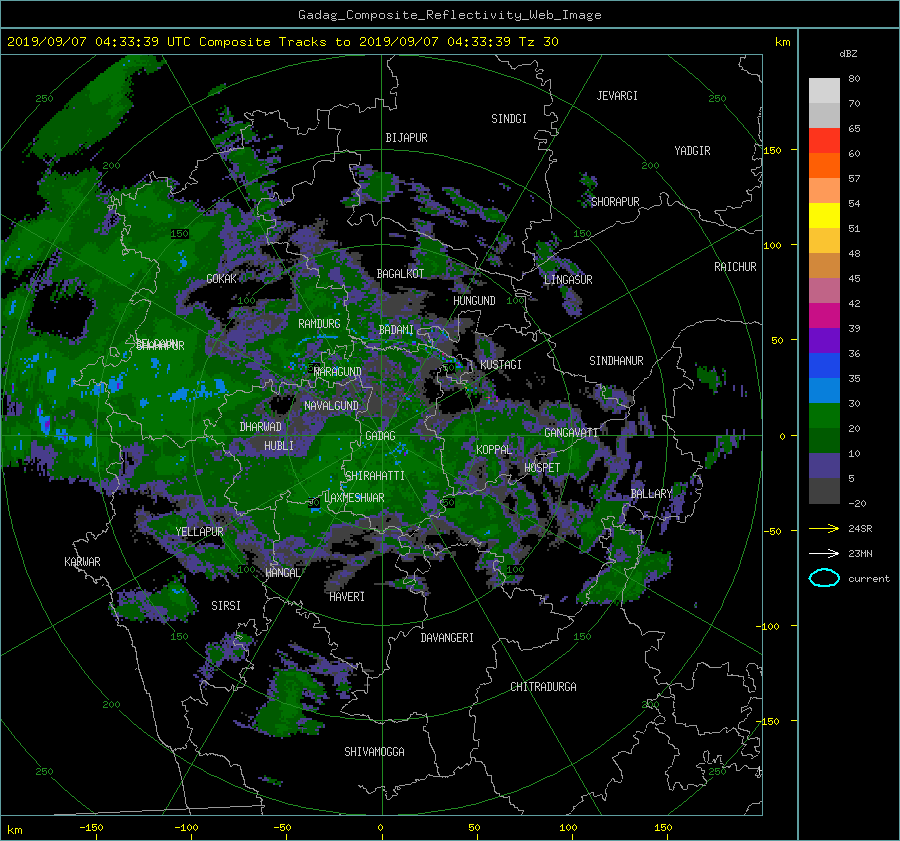Image resolution: width=900 pixels, height=841 pixels.
Task: Click the 0 tick on bottom axis
Action: [380, 827]
